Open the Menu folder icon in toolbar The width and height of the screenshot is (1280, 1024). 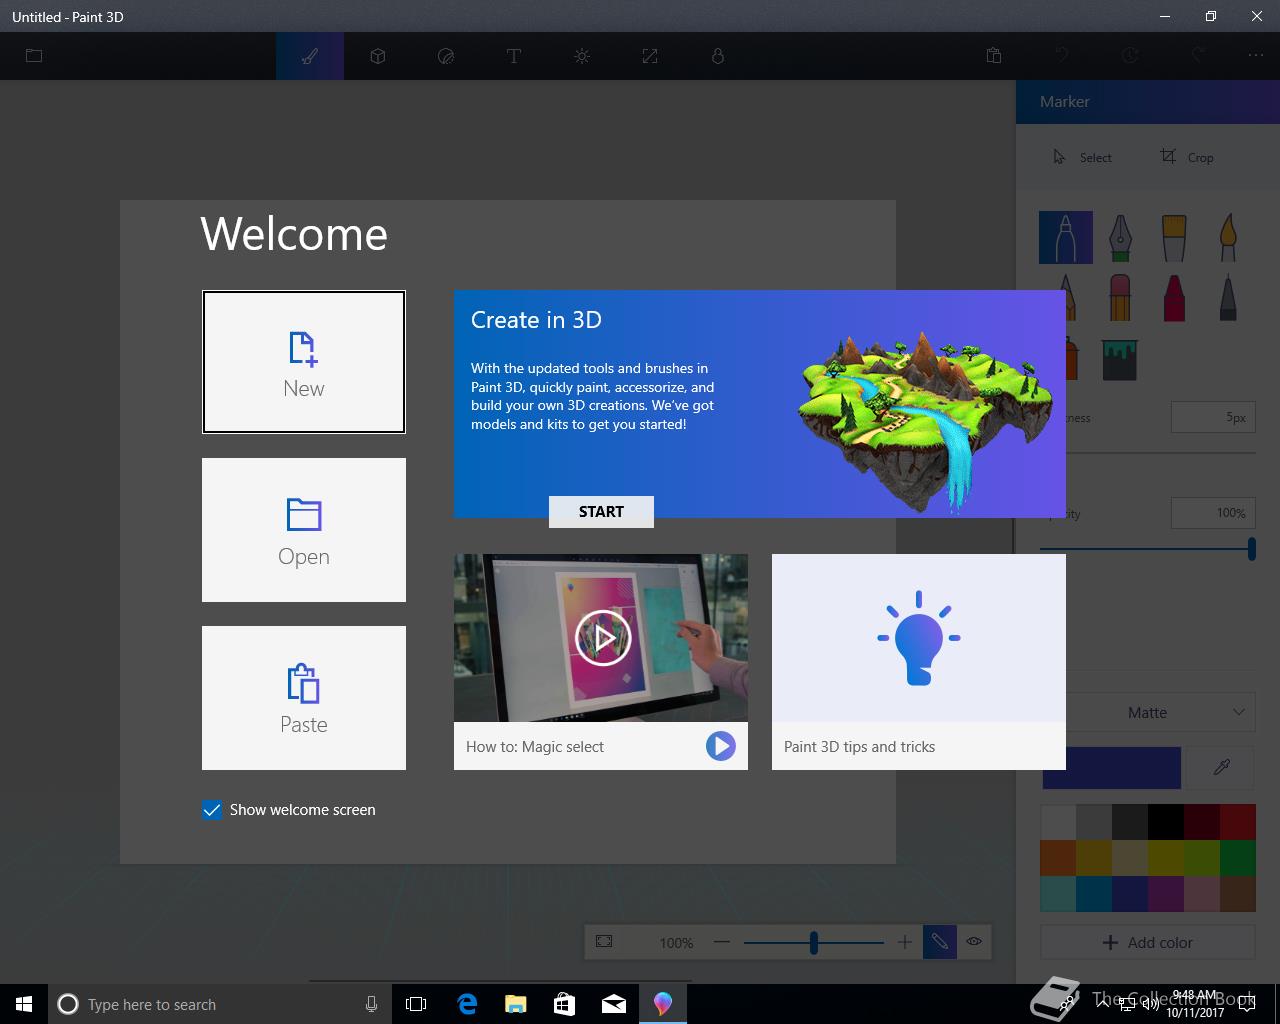34,56
